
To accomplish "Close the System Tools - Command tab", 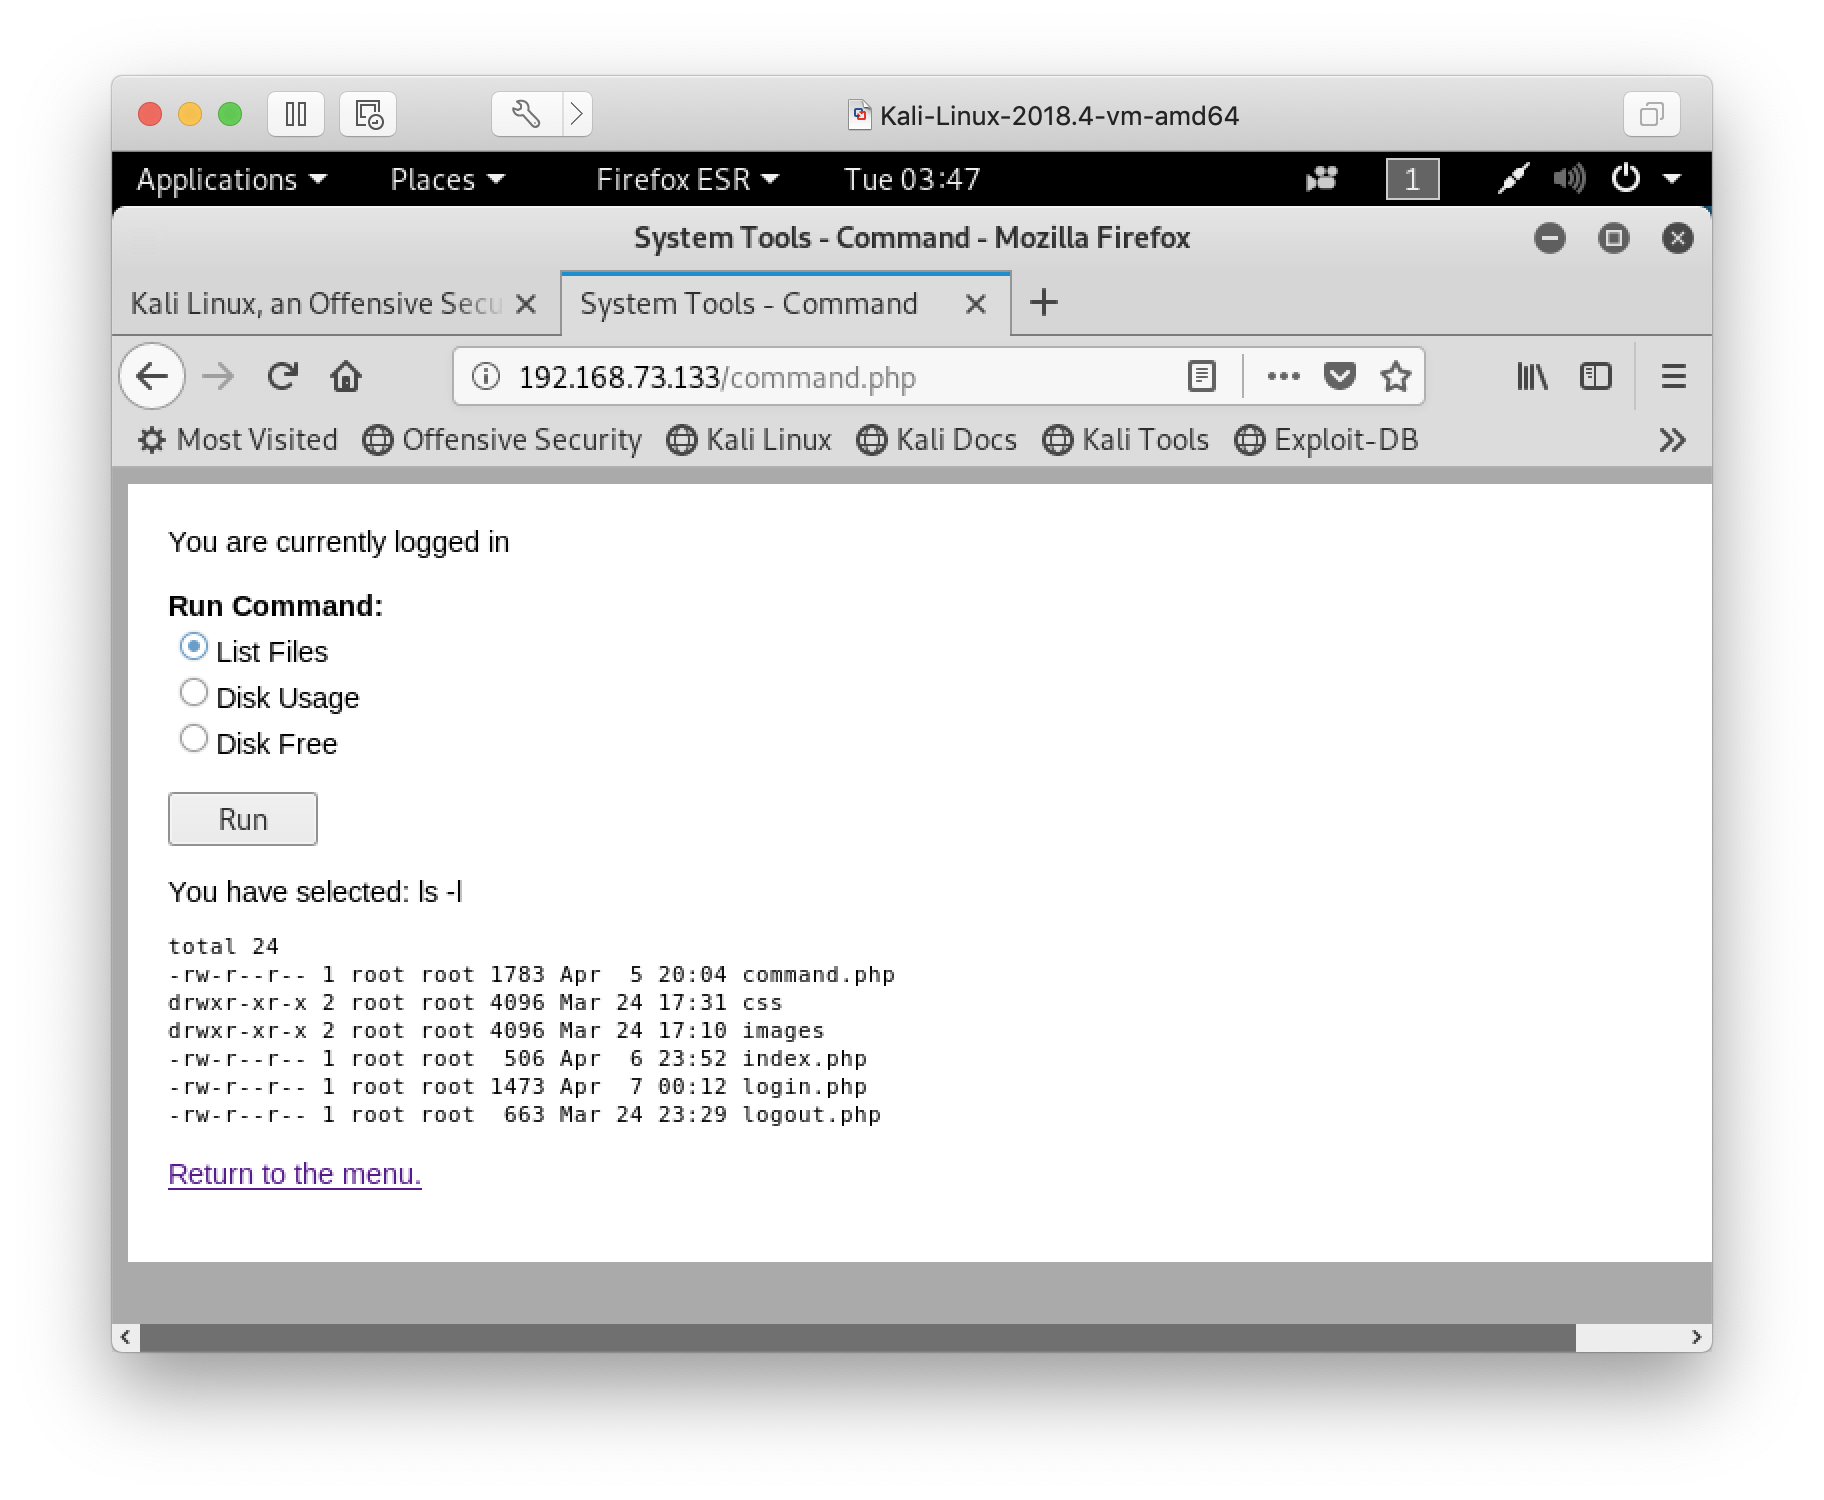I will [x=976, y=304].
